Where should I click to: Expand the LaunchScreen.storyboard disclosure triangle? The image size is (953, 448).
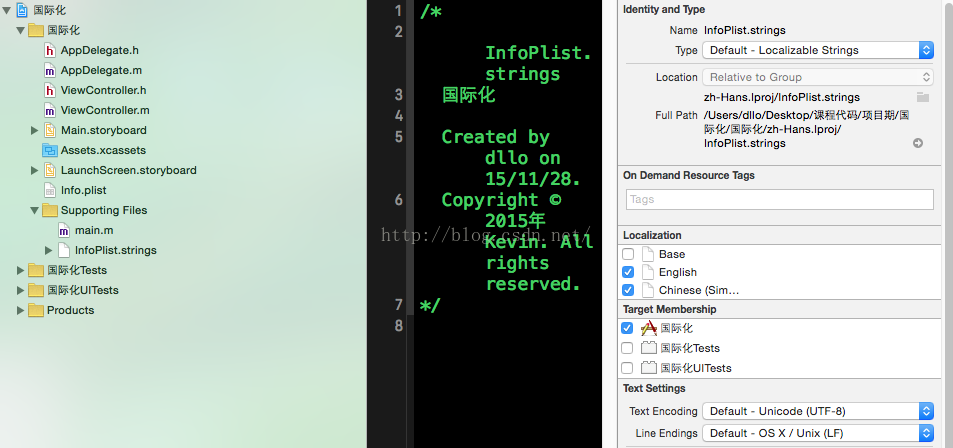click(35, 170)
